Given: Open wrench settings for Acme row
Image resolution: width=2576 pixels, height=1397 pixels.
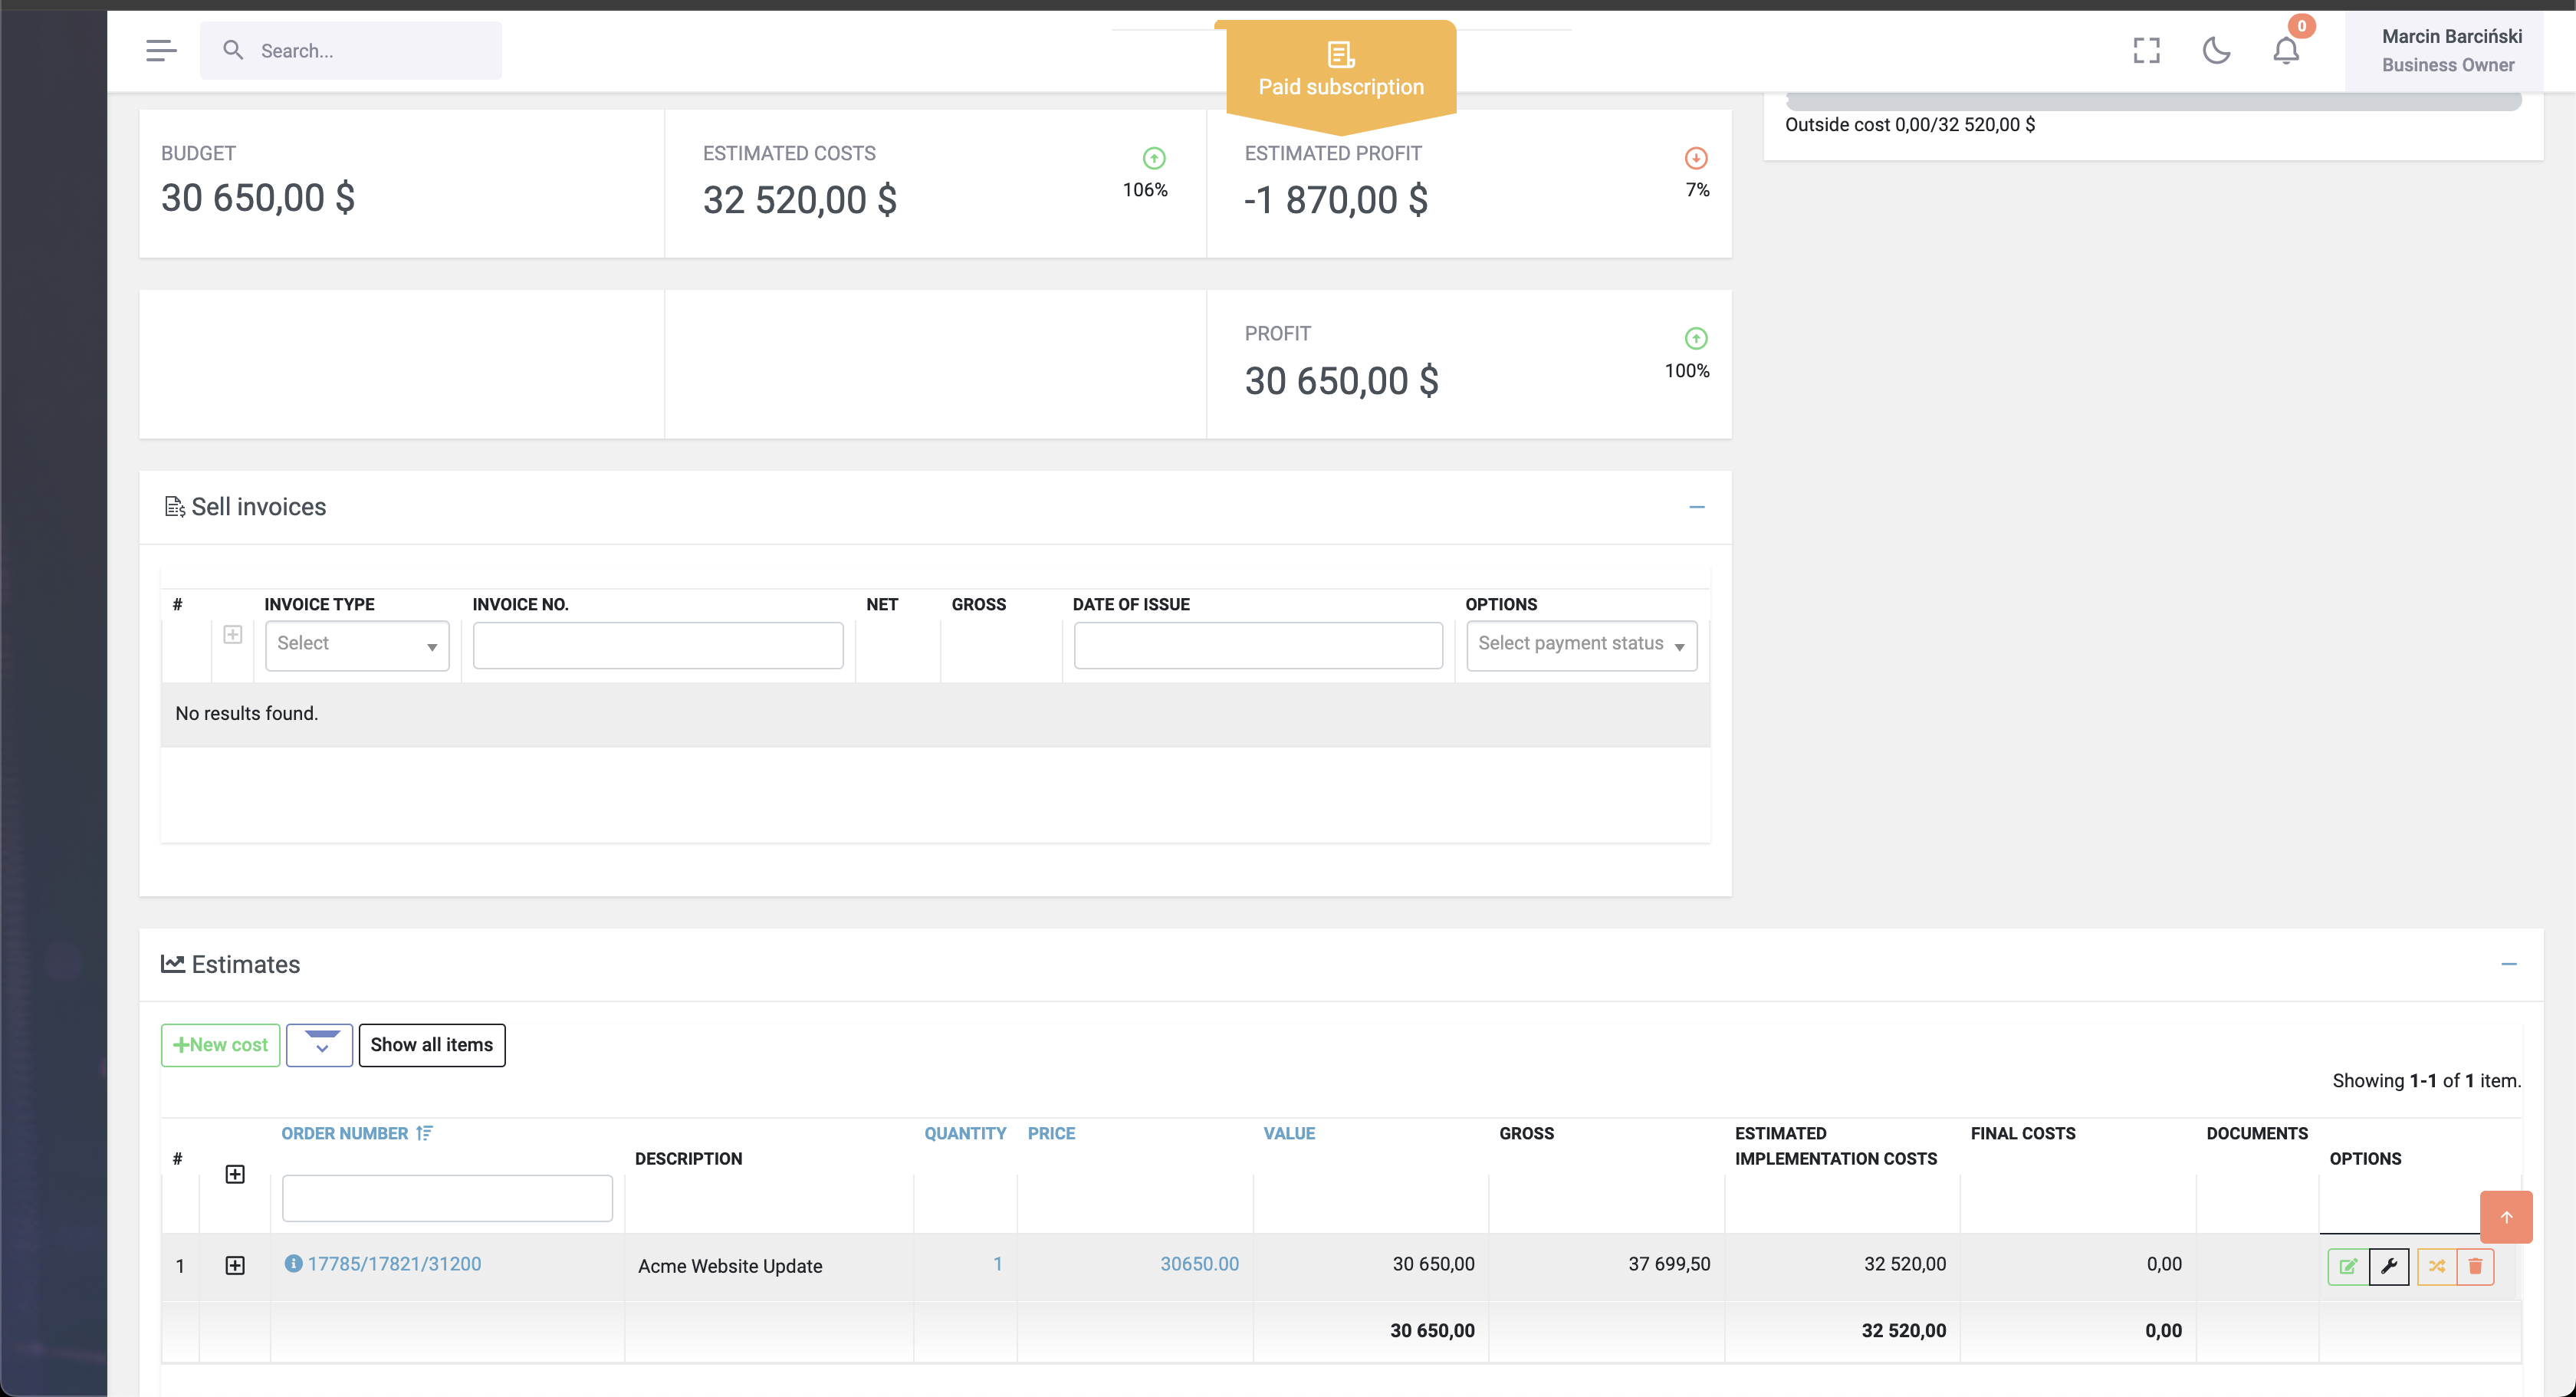Looking at the screenshot, I should click(x=2389, y=1267).
